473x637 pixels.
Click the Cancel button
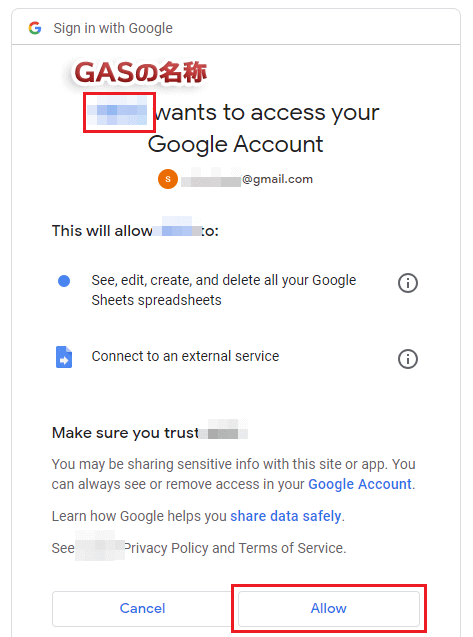142,608
